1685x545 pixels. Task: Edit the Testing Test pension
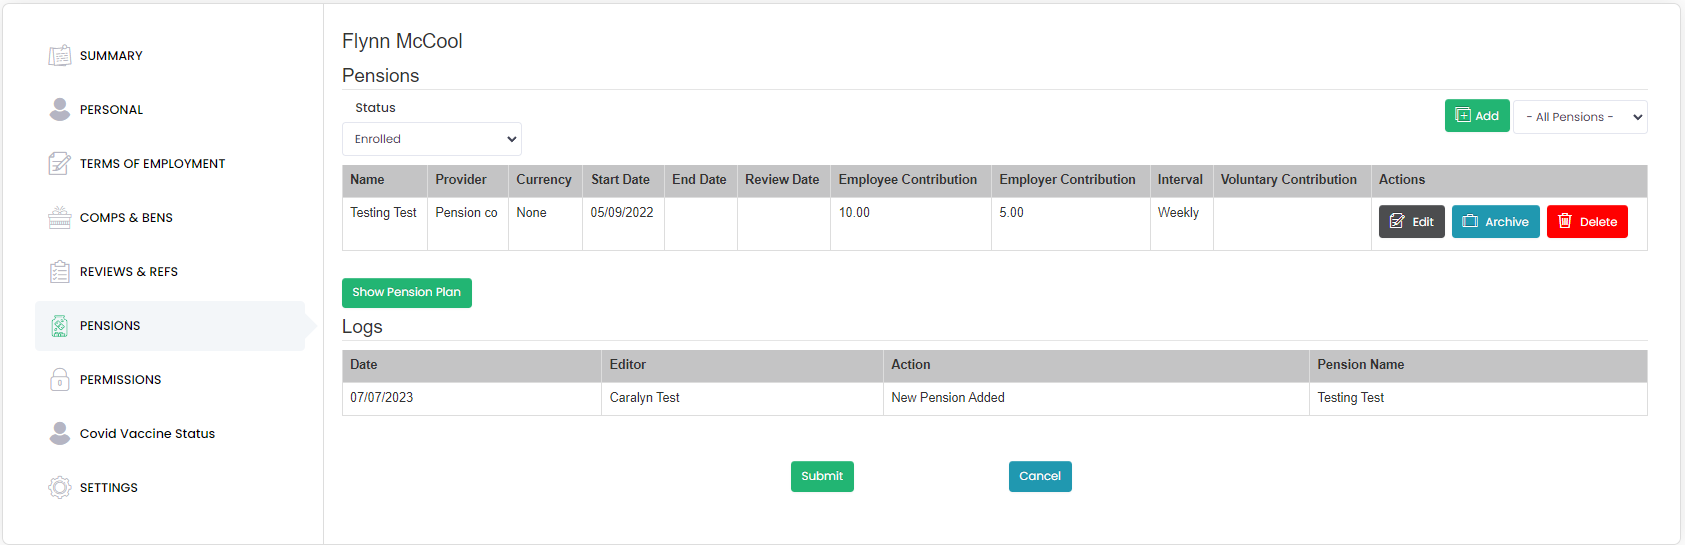(1411, 222)
